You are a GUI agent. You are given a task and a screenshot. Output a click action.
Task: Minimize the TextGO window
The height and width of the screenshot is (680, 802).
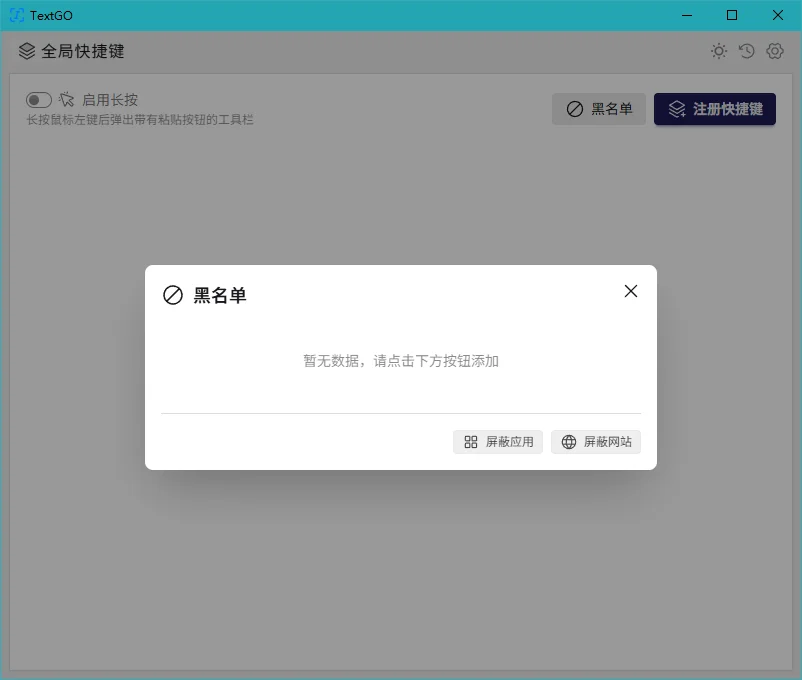[x=687, y=15]
